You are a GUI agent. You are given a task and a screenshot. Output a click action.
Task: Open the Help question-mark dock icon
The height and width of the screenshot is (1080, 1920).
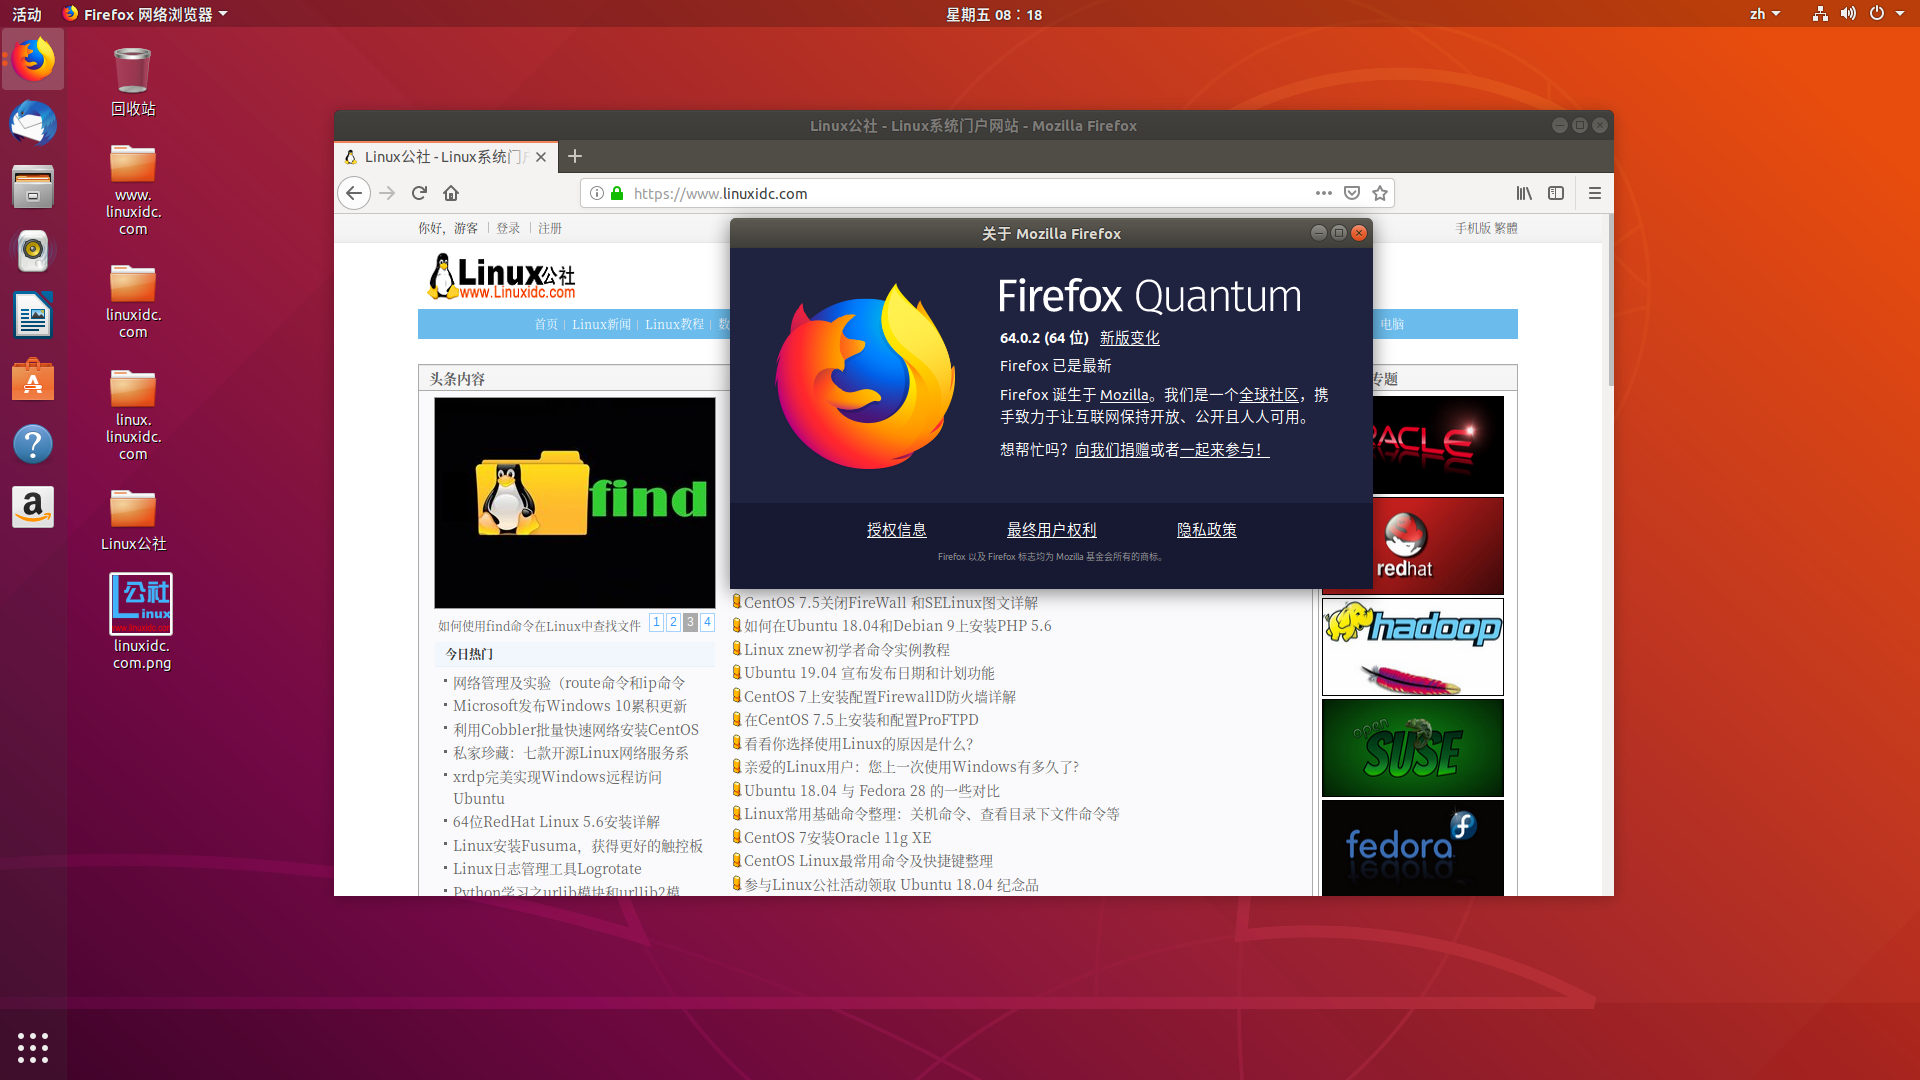(x=33, y=444)
